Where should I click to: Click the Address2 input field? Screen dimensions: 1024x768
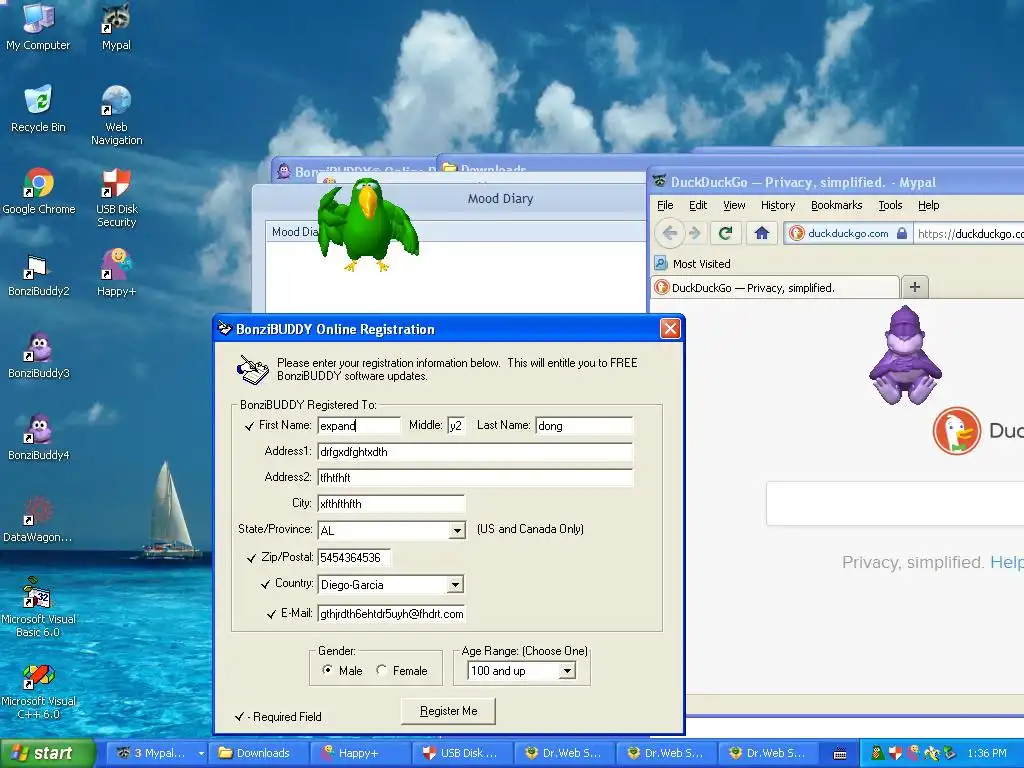click(475, 478)
